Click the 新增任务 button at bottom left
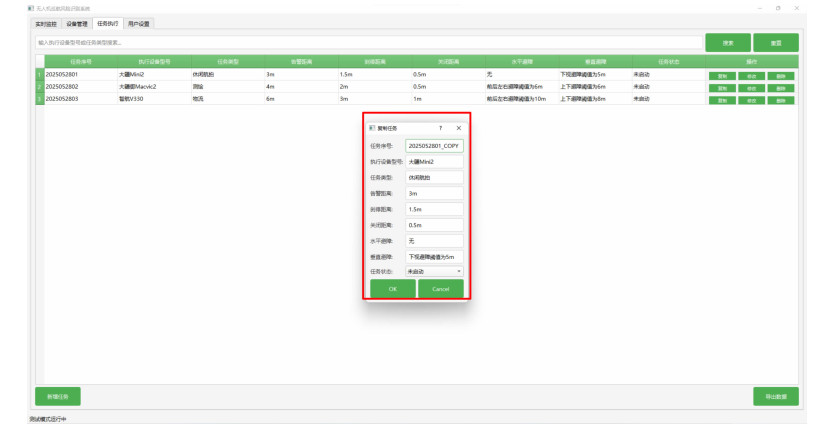The height and width of the screenshot is (435, 830). pos(57,396)
